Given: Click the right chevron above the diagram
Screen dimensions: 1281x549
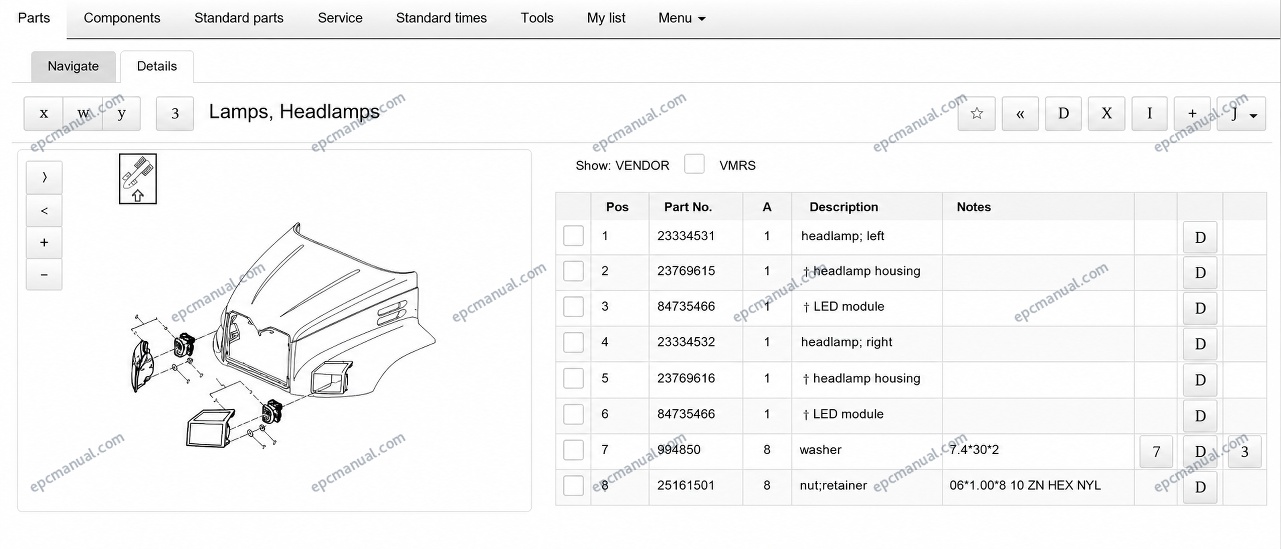Looking at the screenshot, I should (44, 178).
